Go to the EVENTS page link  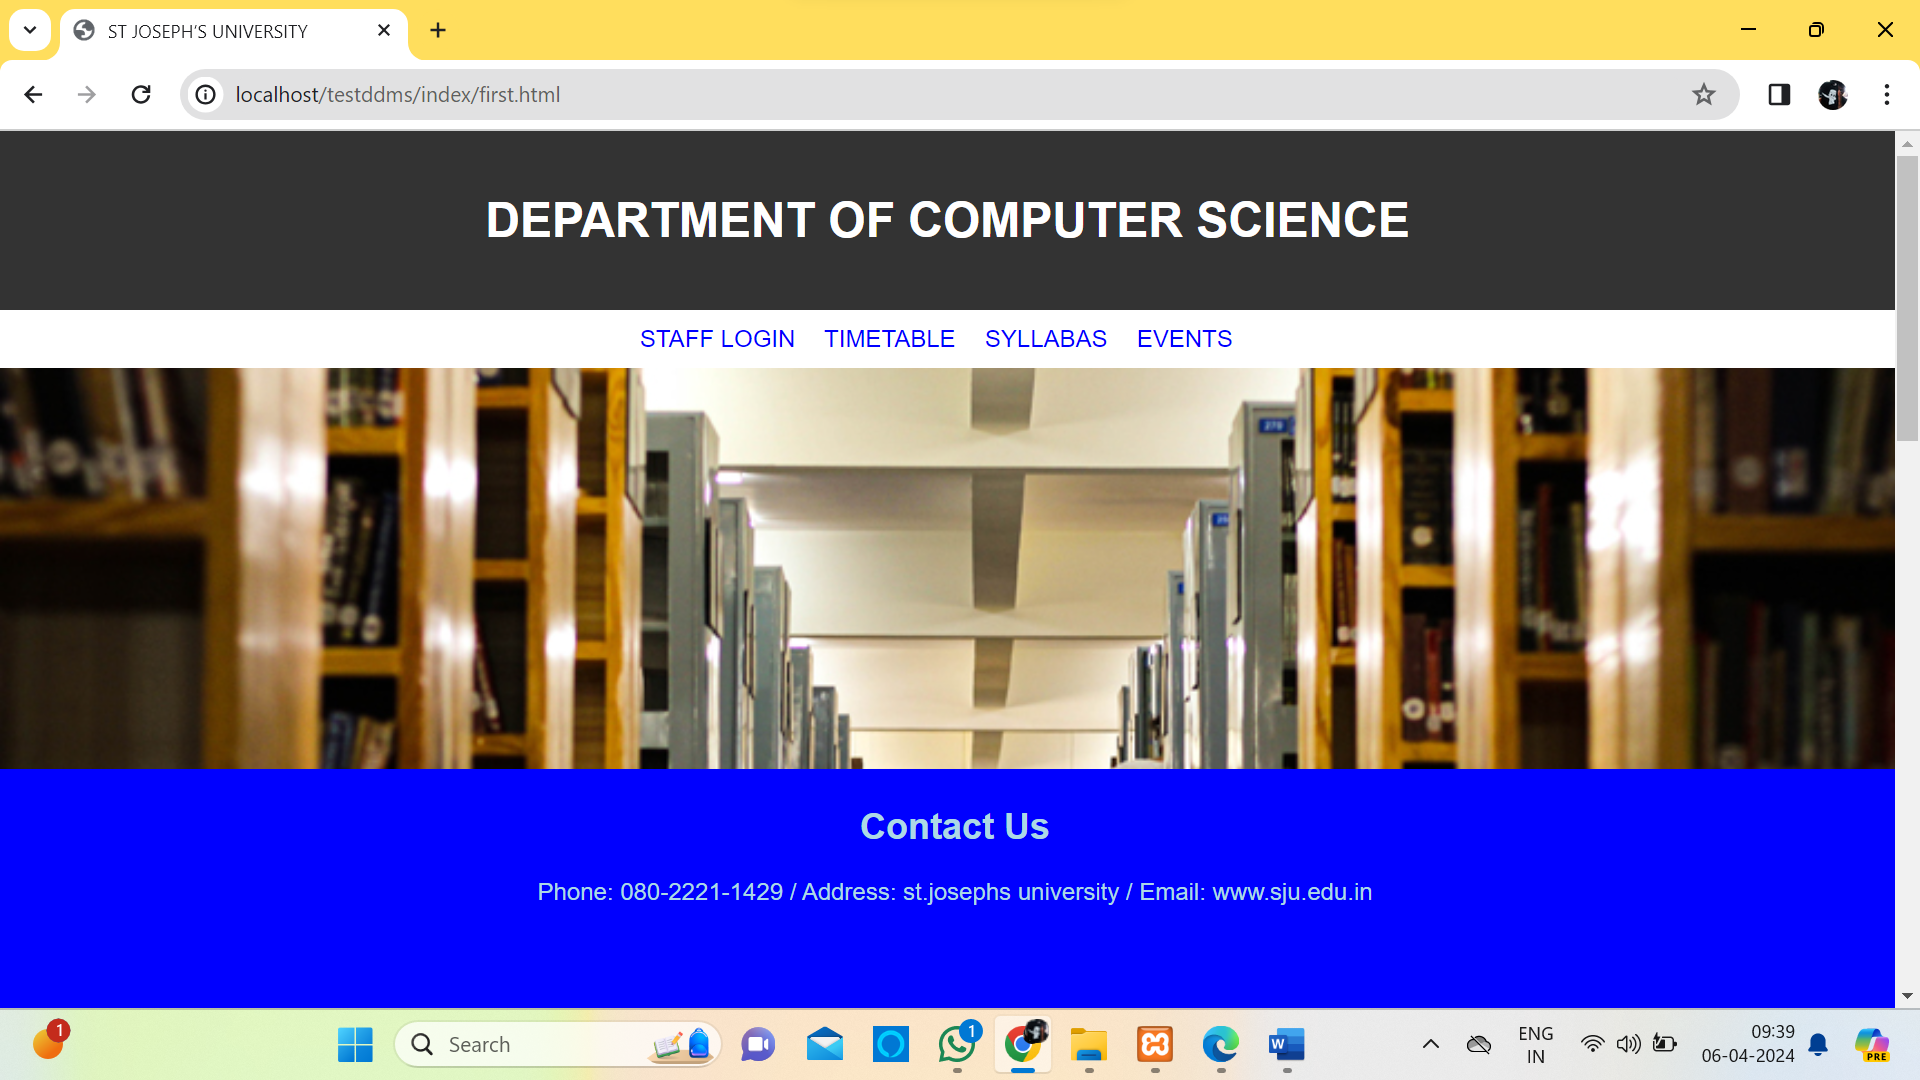[1184, 339]
